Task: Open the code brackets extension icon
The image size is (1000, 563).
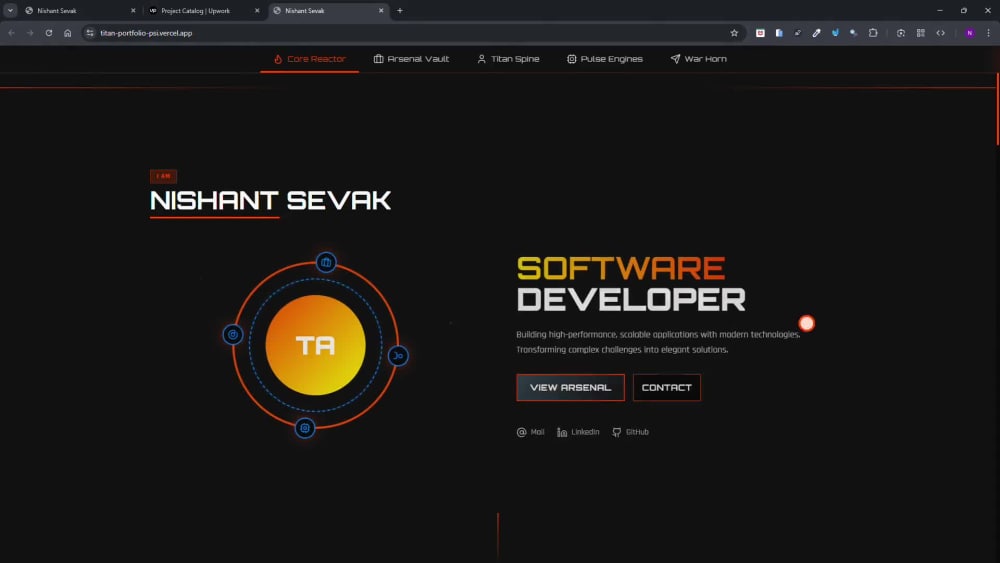Action: pyautogui.click(x=941, y=33)
